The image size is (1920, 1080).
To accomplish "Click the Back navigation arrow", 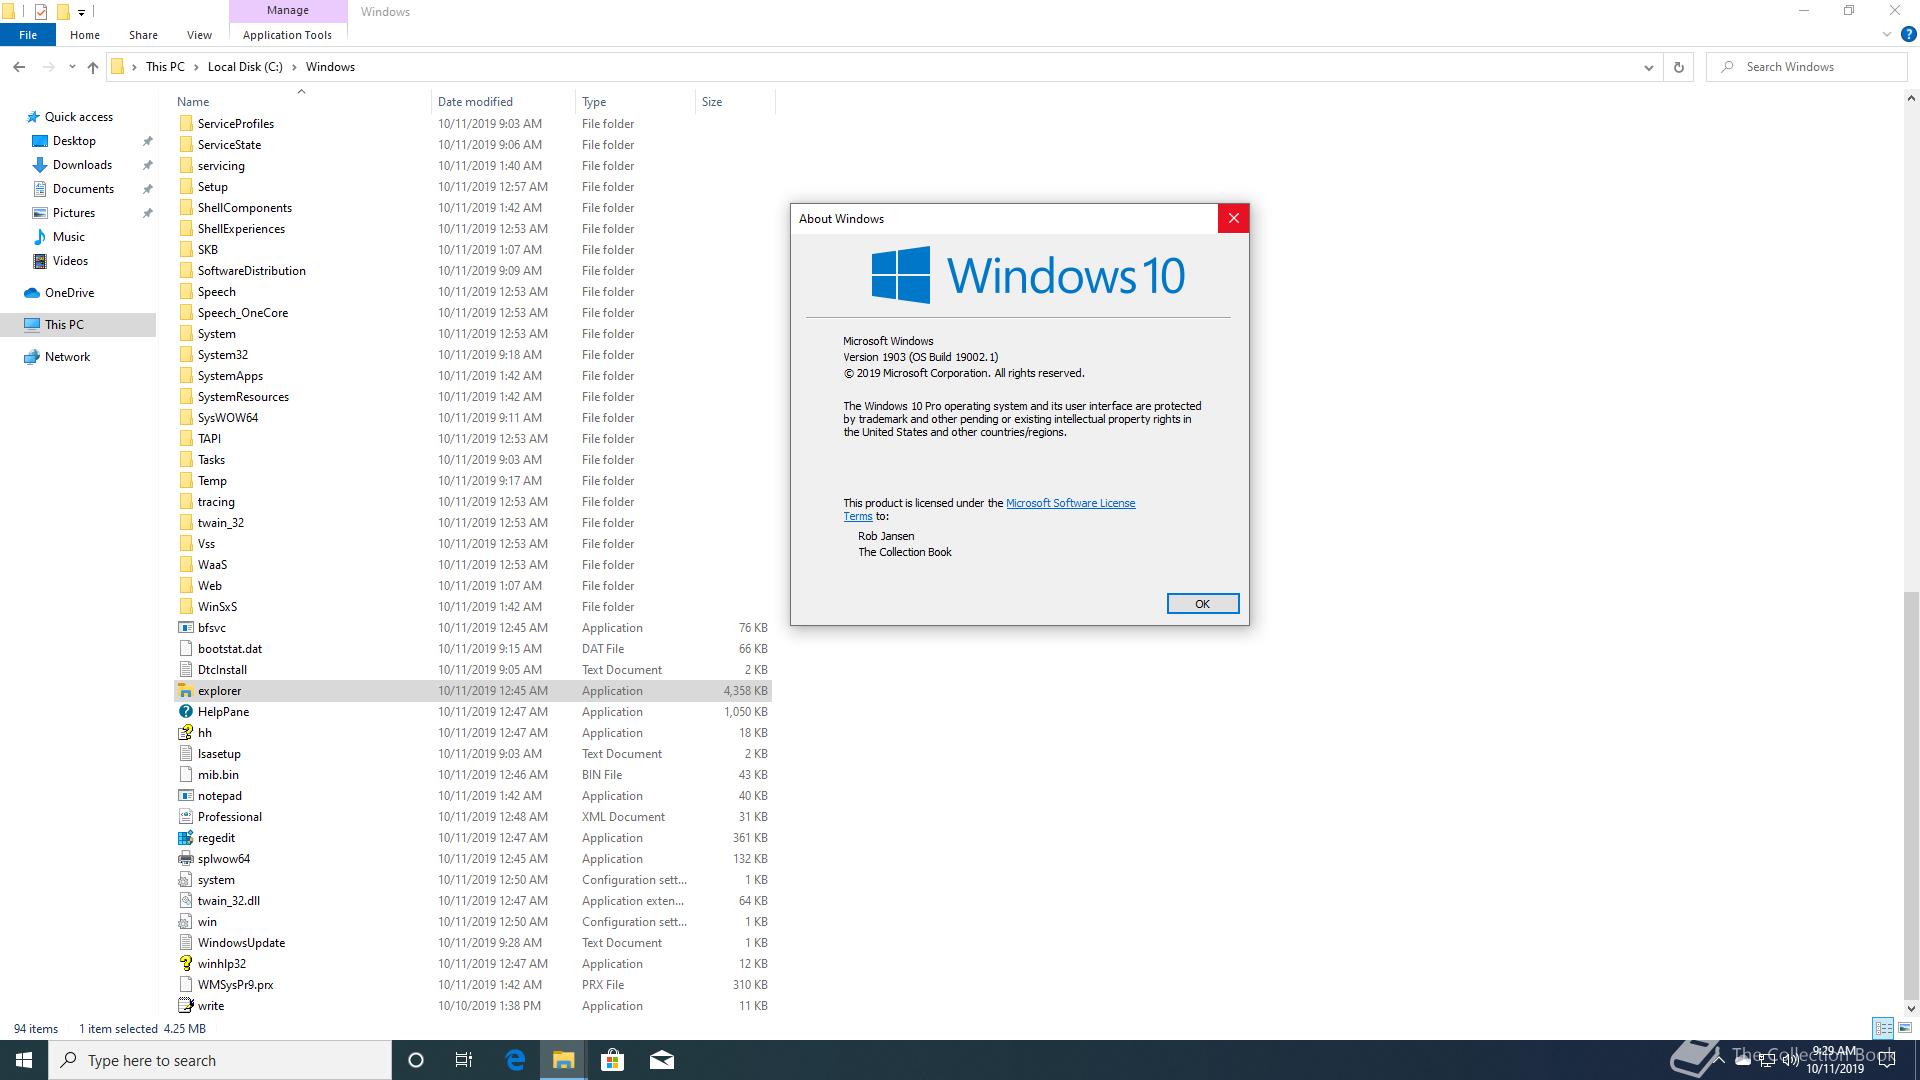I will coord(19,67).
